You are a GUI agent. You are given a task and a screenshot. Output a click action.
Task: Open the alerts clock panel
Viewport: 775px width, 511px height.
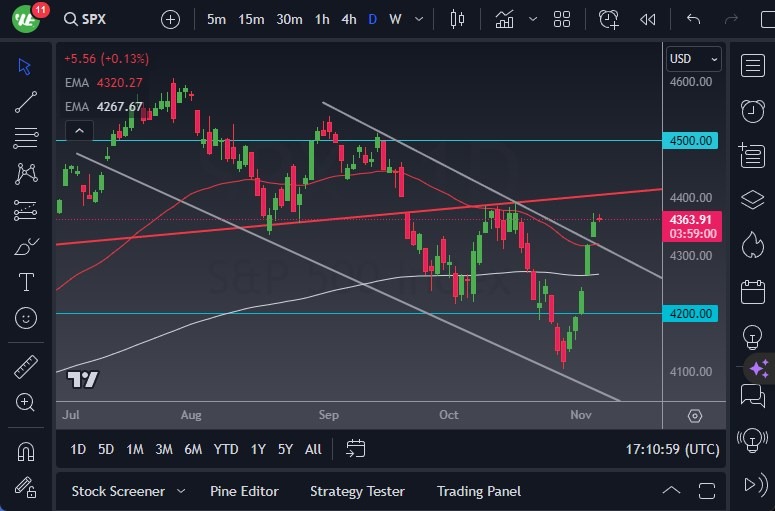point(752,110)
